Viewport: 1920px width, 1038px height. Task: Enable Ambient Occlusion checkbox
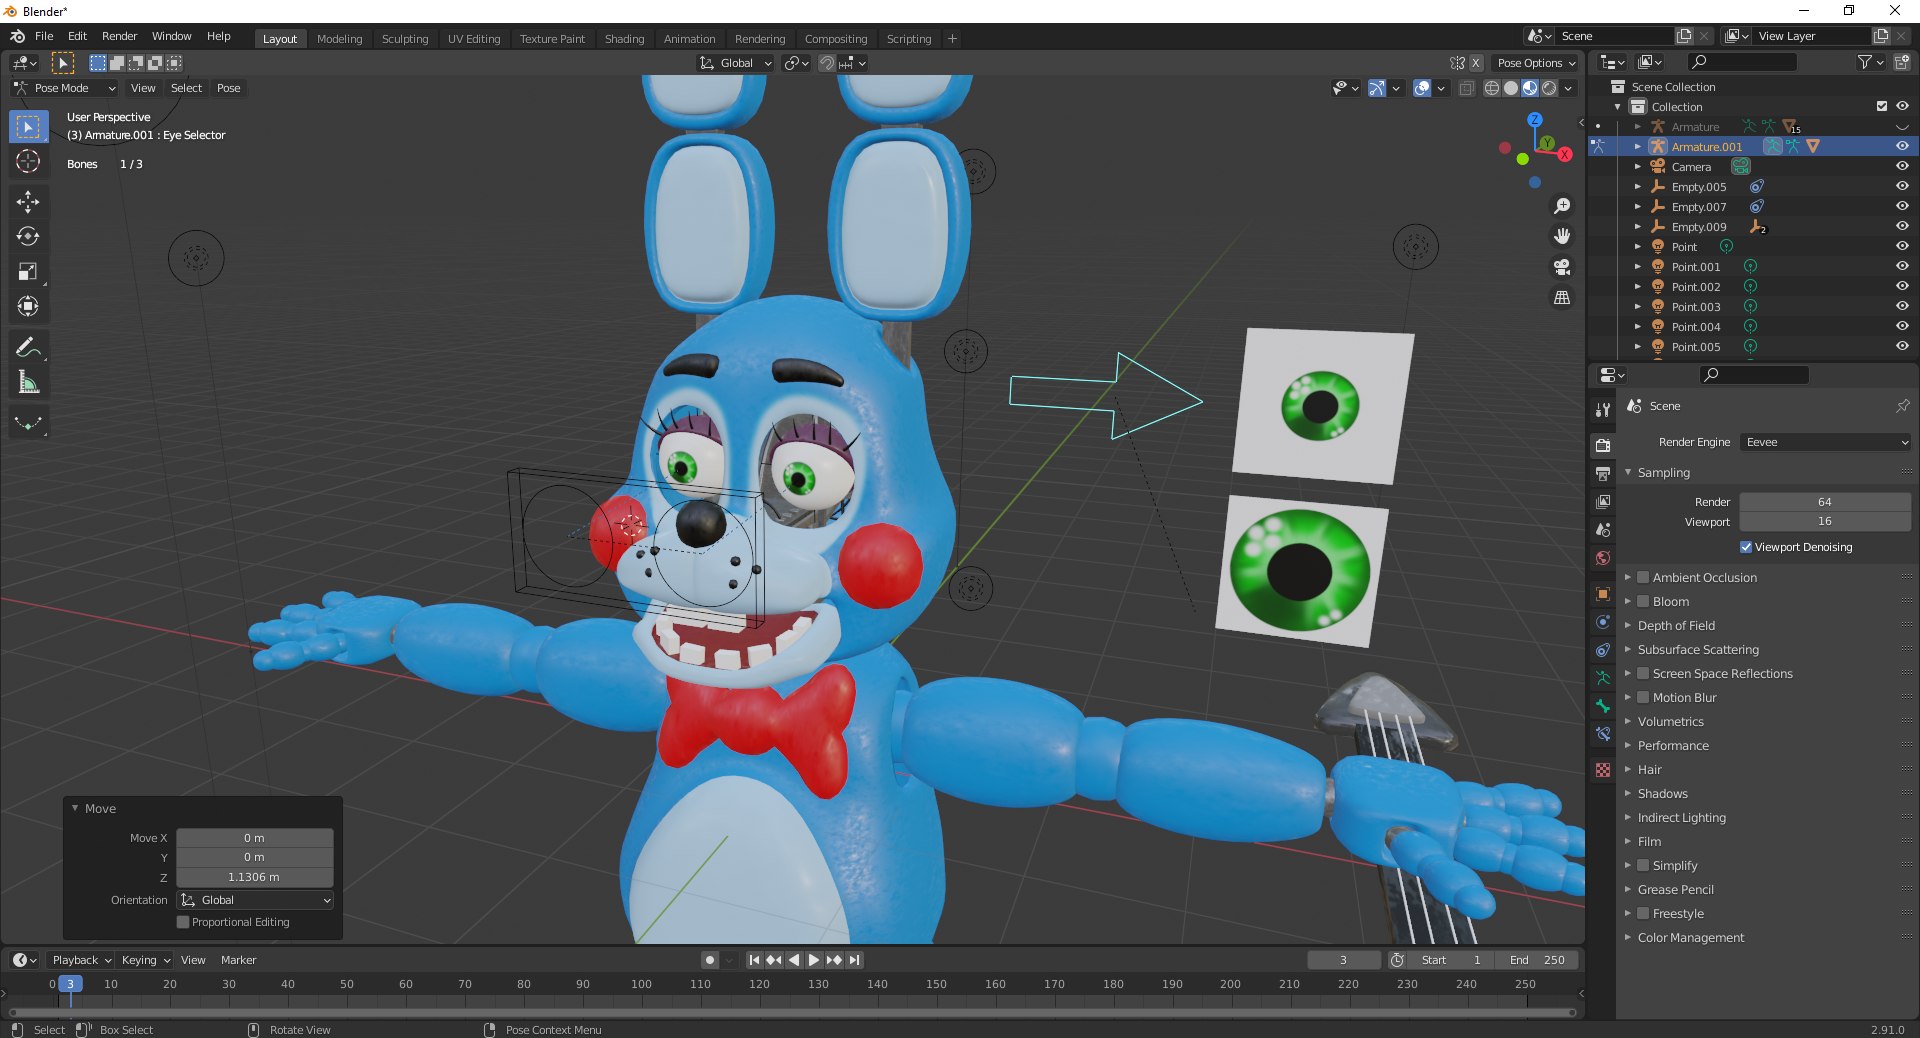tap(1643, 577)
